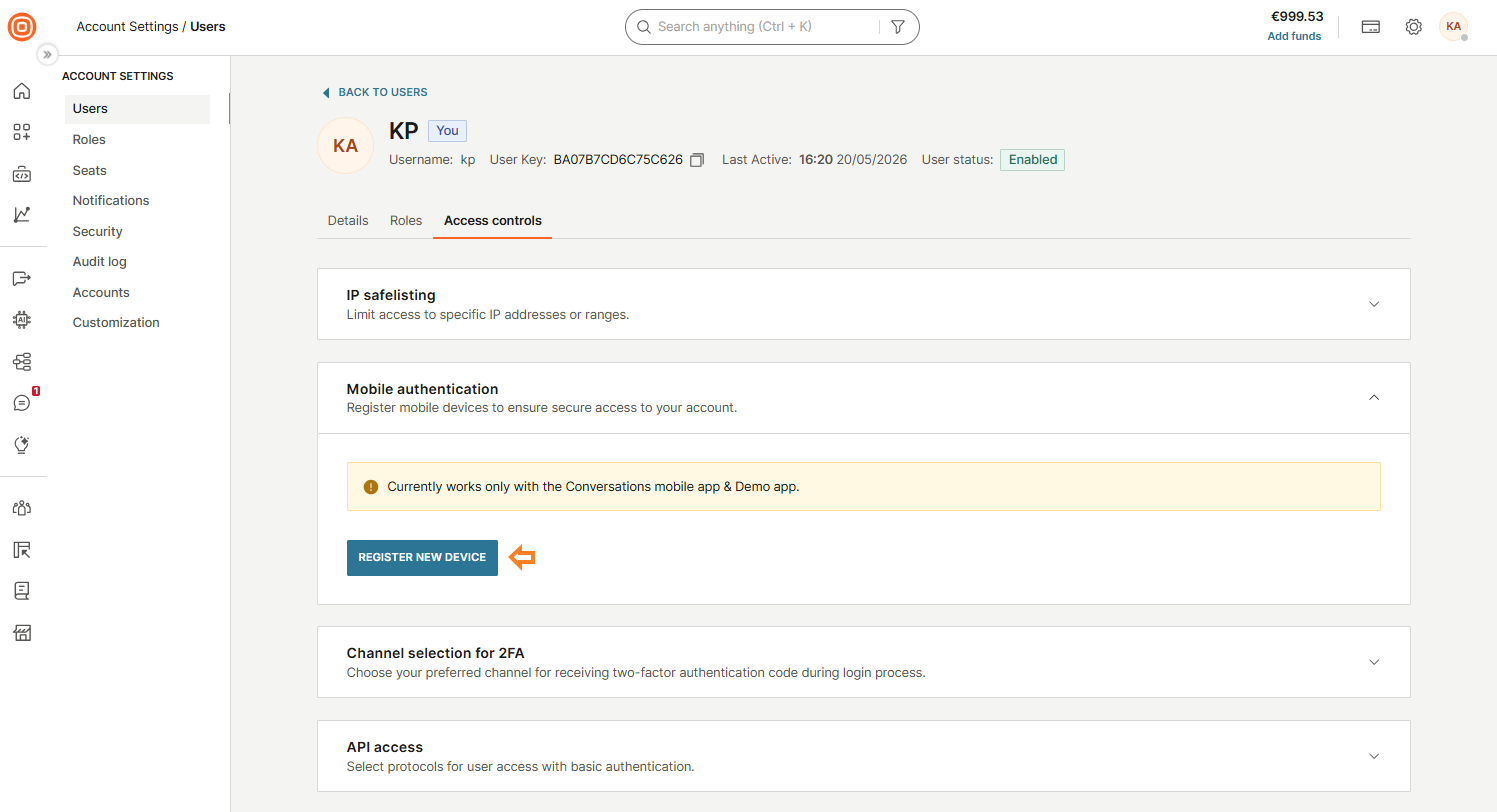This screenshot has height=812, width=1497.
Task: Click Mobile authentication section title
Action: pyautogui.click(x=422, y=389)
